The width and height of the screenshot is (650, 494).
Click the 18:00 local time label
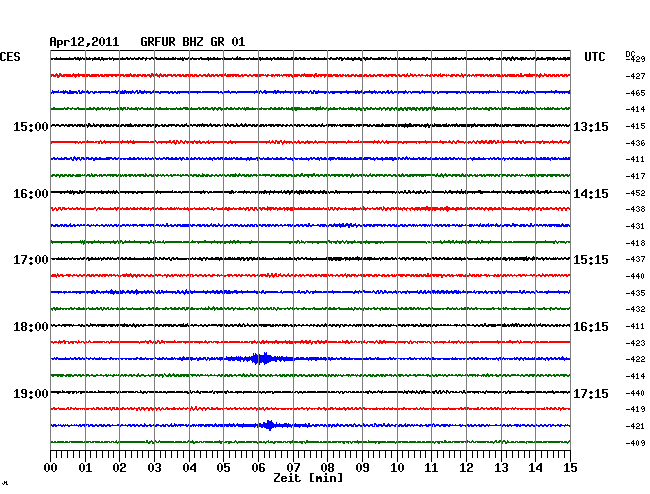[31, 327]
